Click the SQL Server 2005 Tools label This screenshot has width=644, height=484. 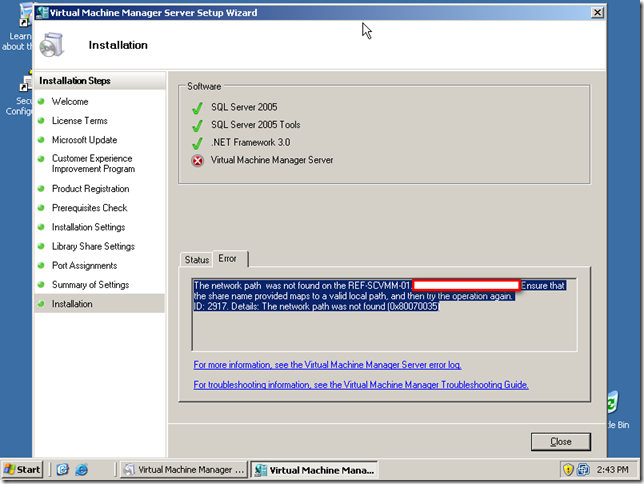point(255,125)
